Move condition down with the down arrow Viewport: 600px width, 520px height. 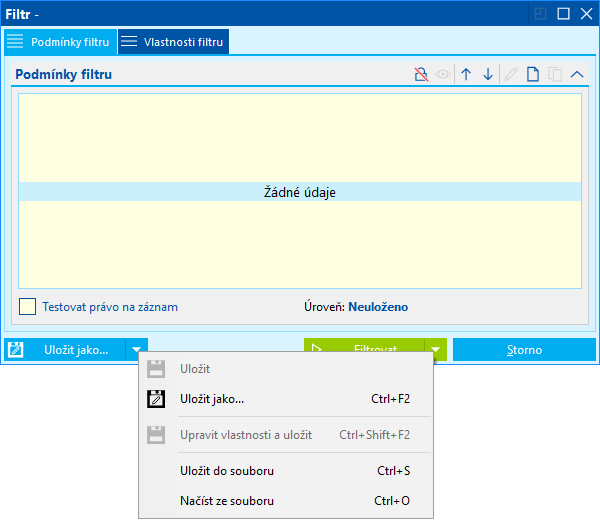[488, 74]
